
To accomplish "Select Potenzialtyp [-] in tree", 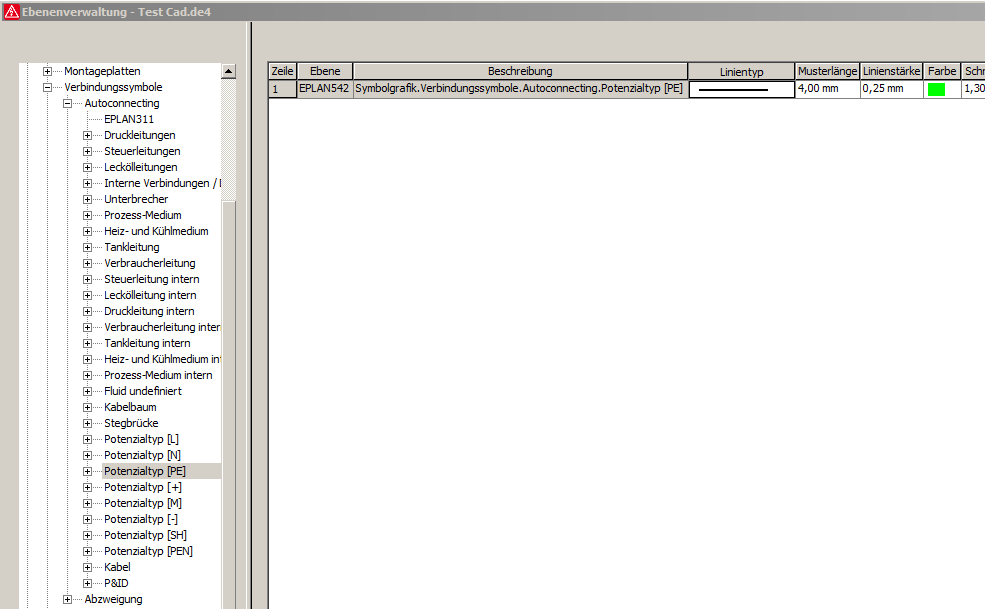I will tap(141, 519).
